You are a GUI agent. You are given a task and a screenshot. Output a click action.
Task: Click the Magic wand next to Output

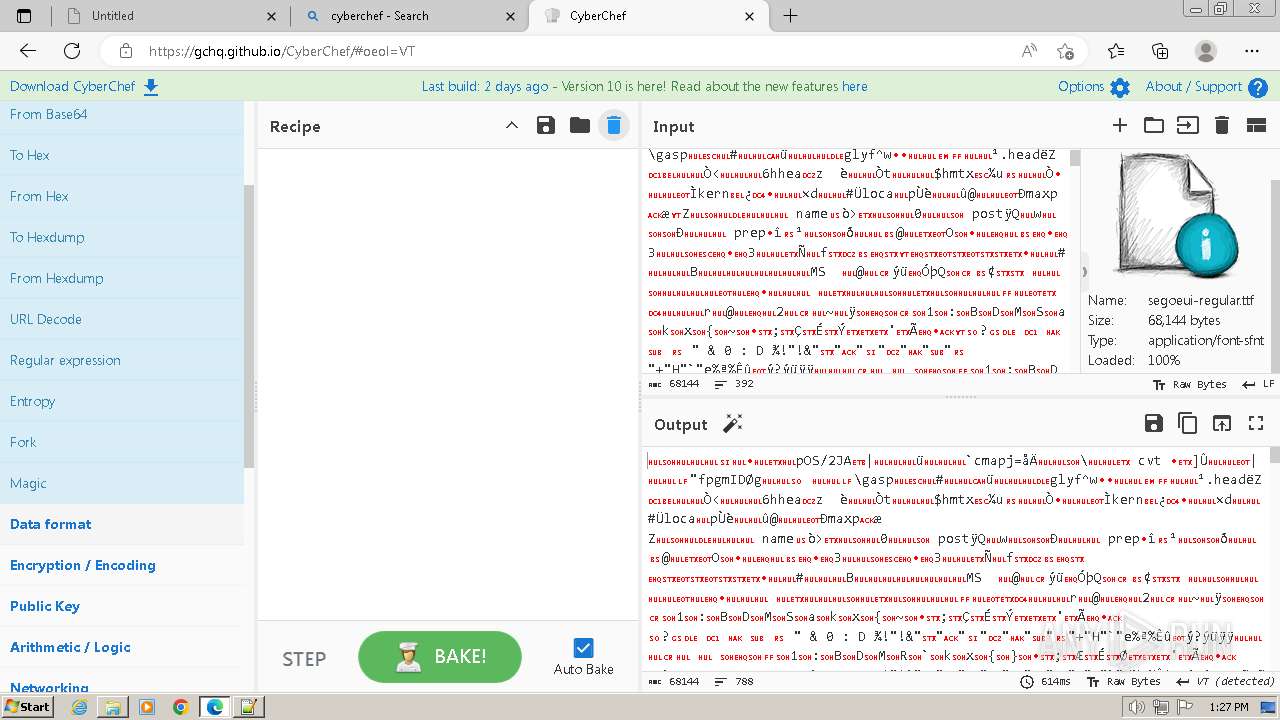733,424
